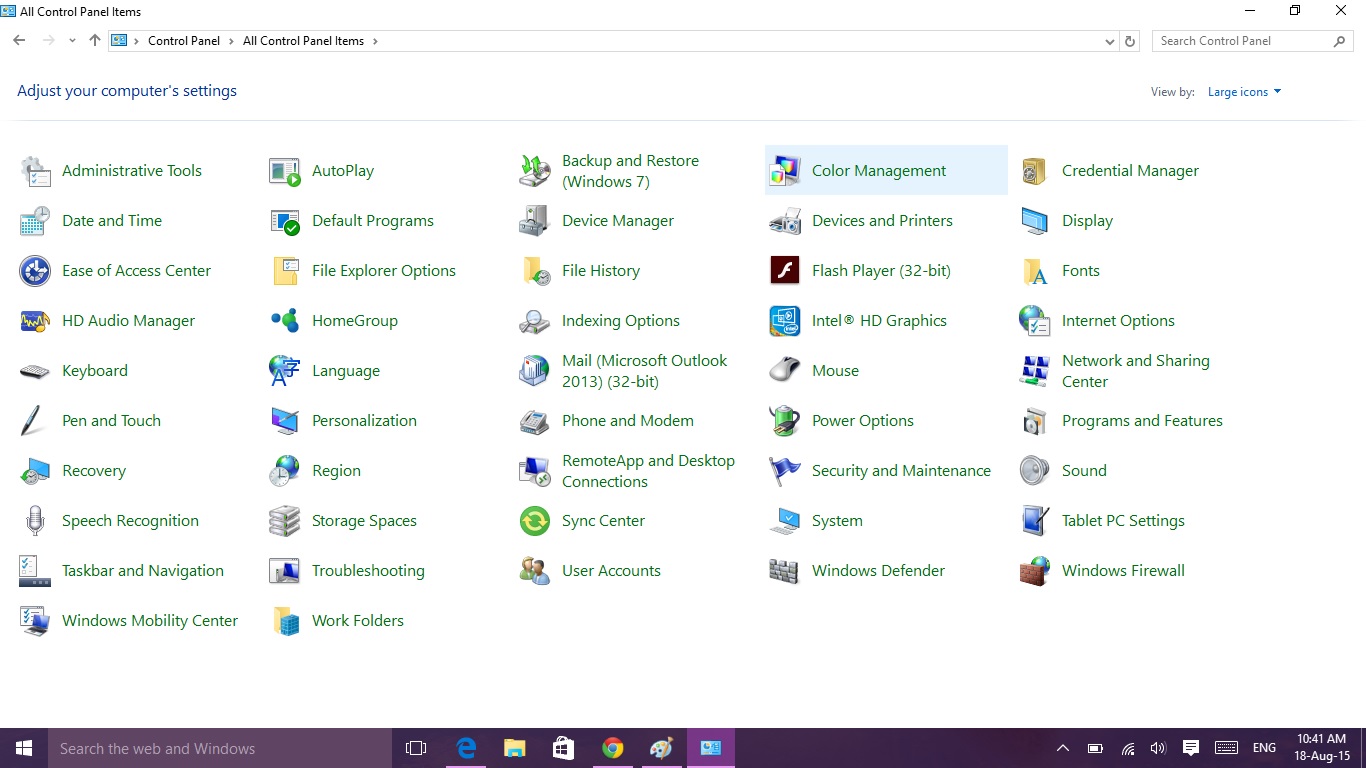The image size is (1366, 768).
Task: Refresh the Control Panel view
Action: pyautogui.click(x=1130, y=41)
